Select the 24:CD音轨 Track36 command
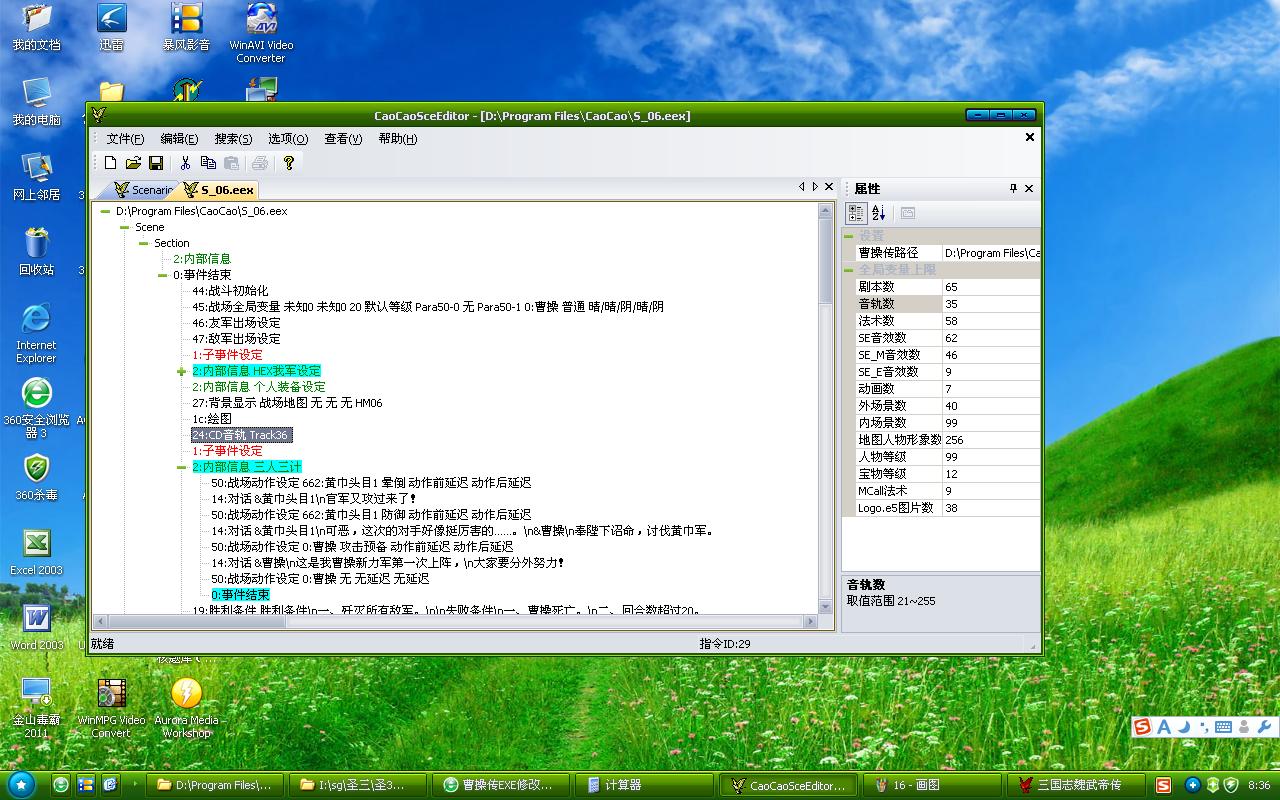The image size is (1280, 800). pos(241,435)
